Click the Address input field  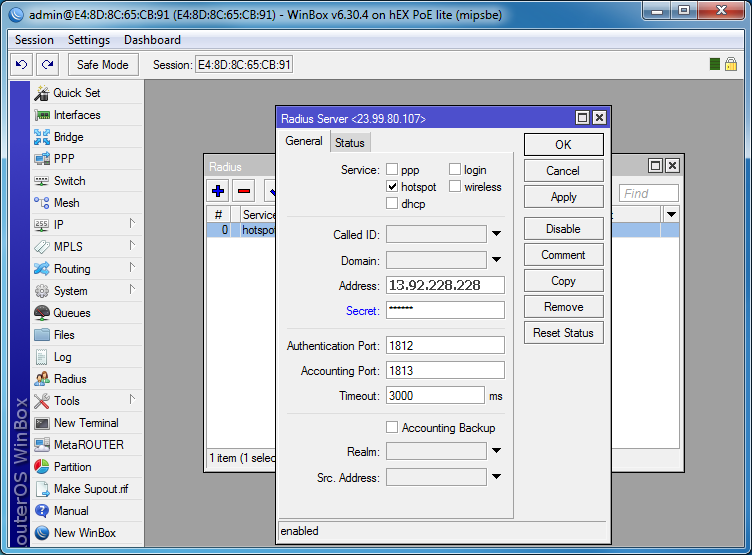click(x=445, y=285)
